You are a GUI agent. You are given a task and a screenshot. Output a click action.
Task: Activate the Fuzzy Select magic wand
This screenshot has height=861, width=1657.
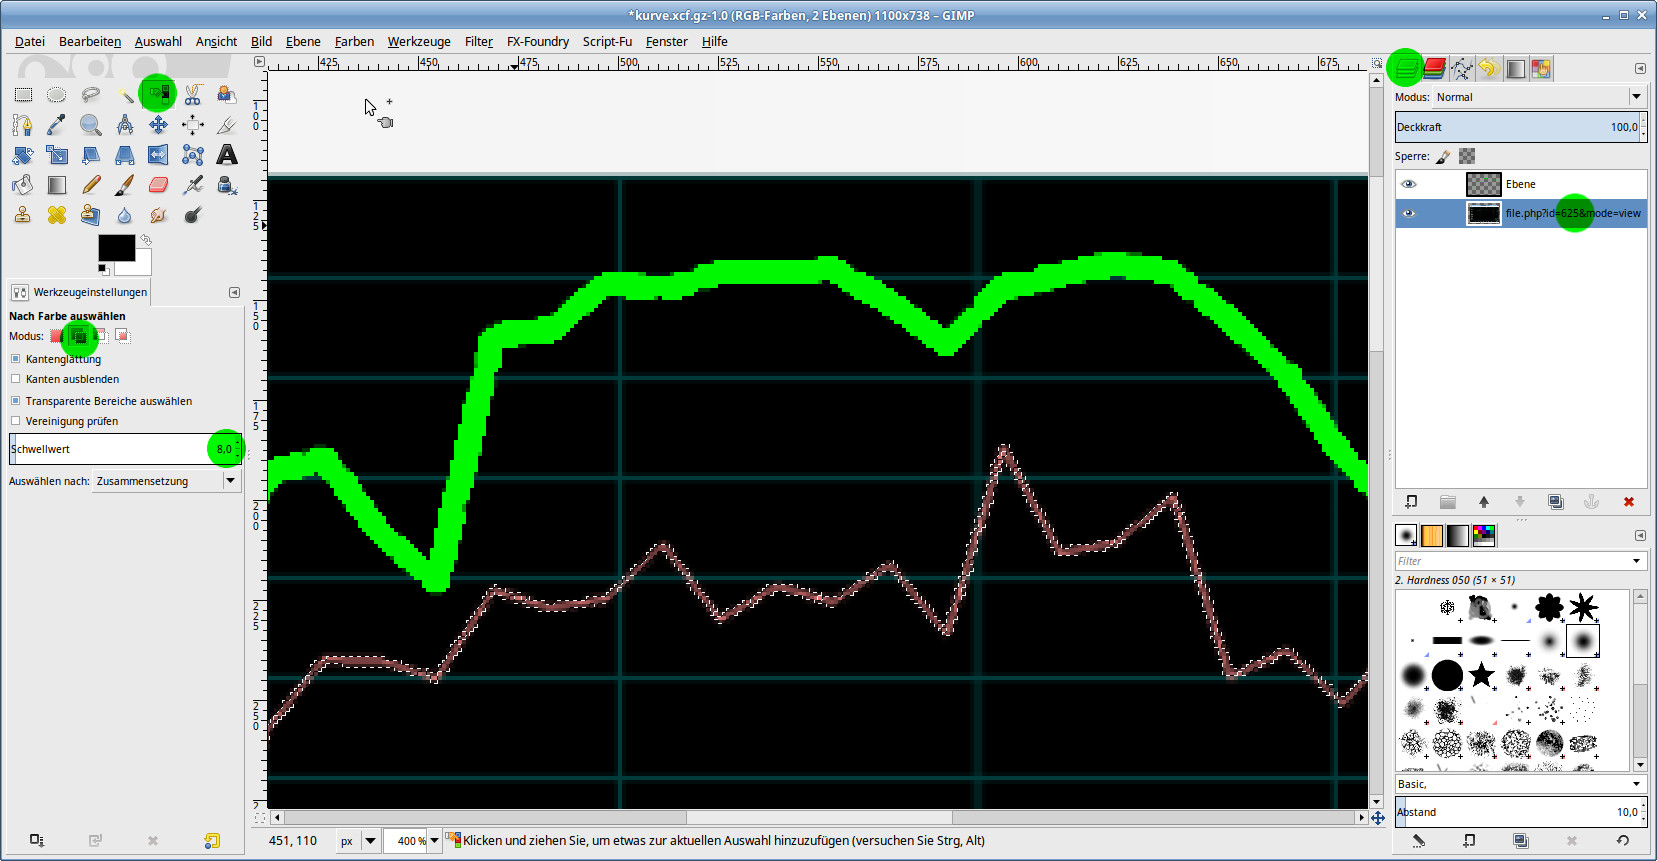(125, 95)
